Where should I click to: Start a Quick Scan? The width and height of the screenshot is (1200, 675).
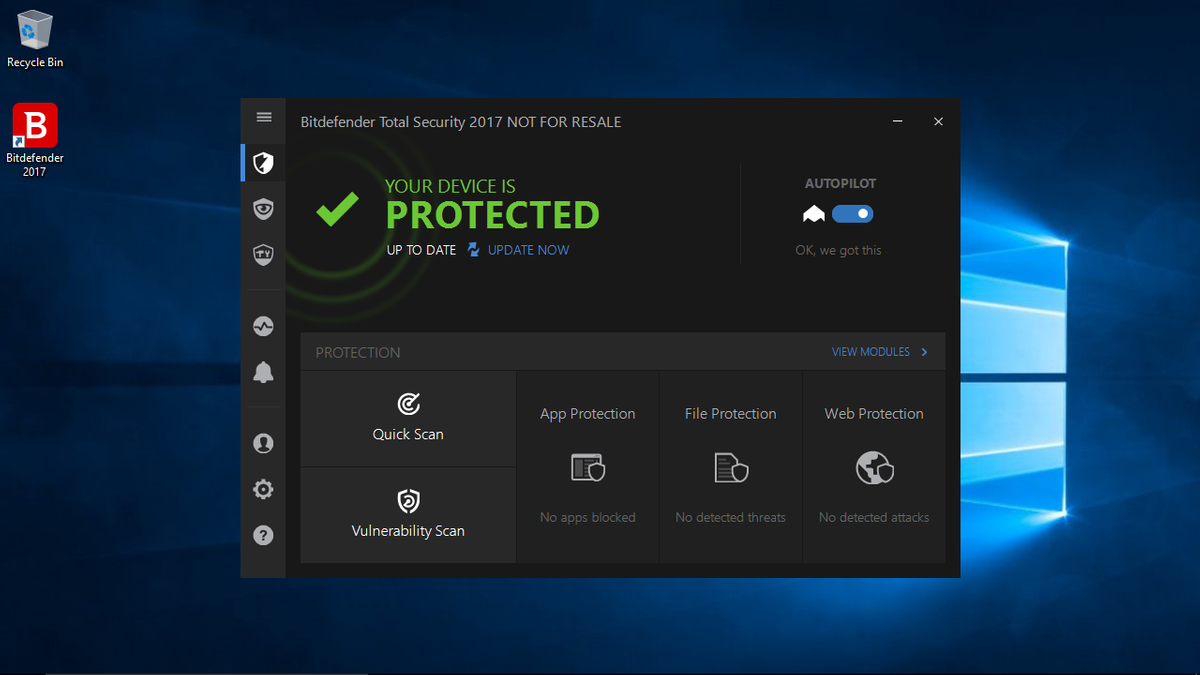tap(408, 419)
